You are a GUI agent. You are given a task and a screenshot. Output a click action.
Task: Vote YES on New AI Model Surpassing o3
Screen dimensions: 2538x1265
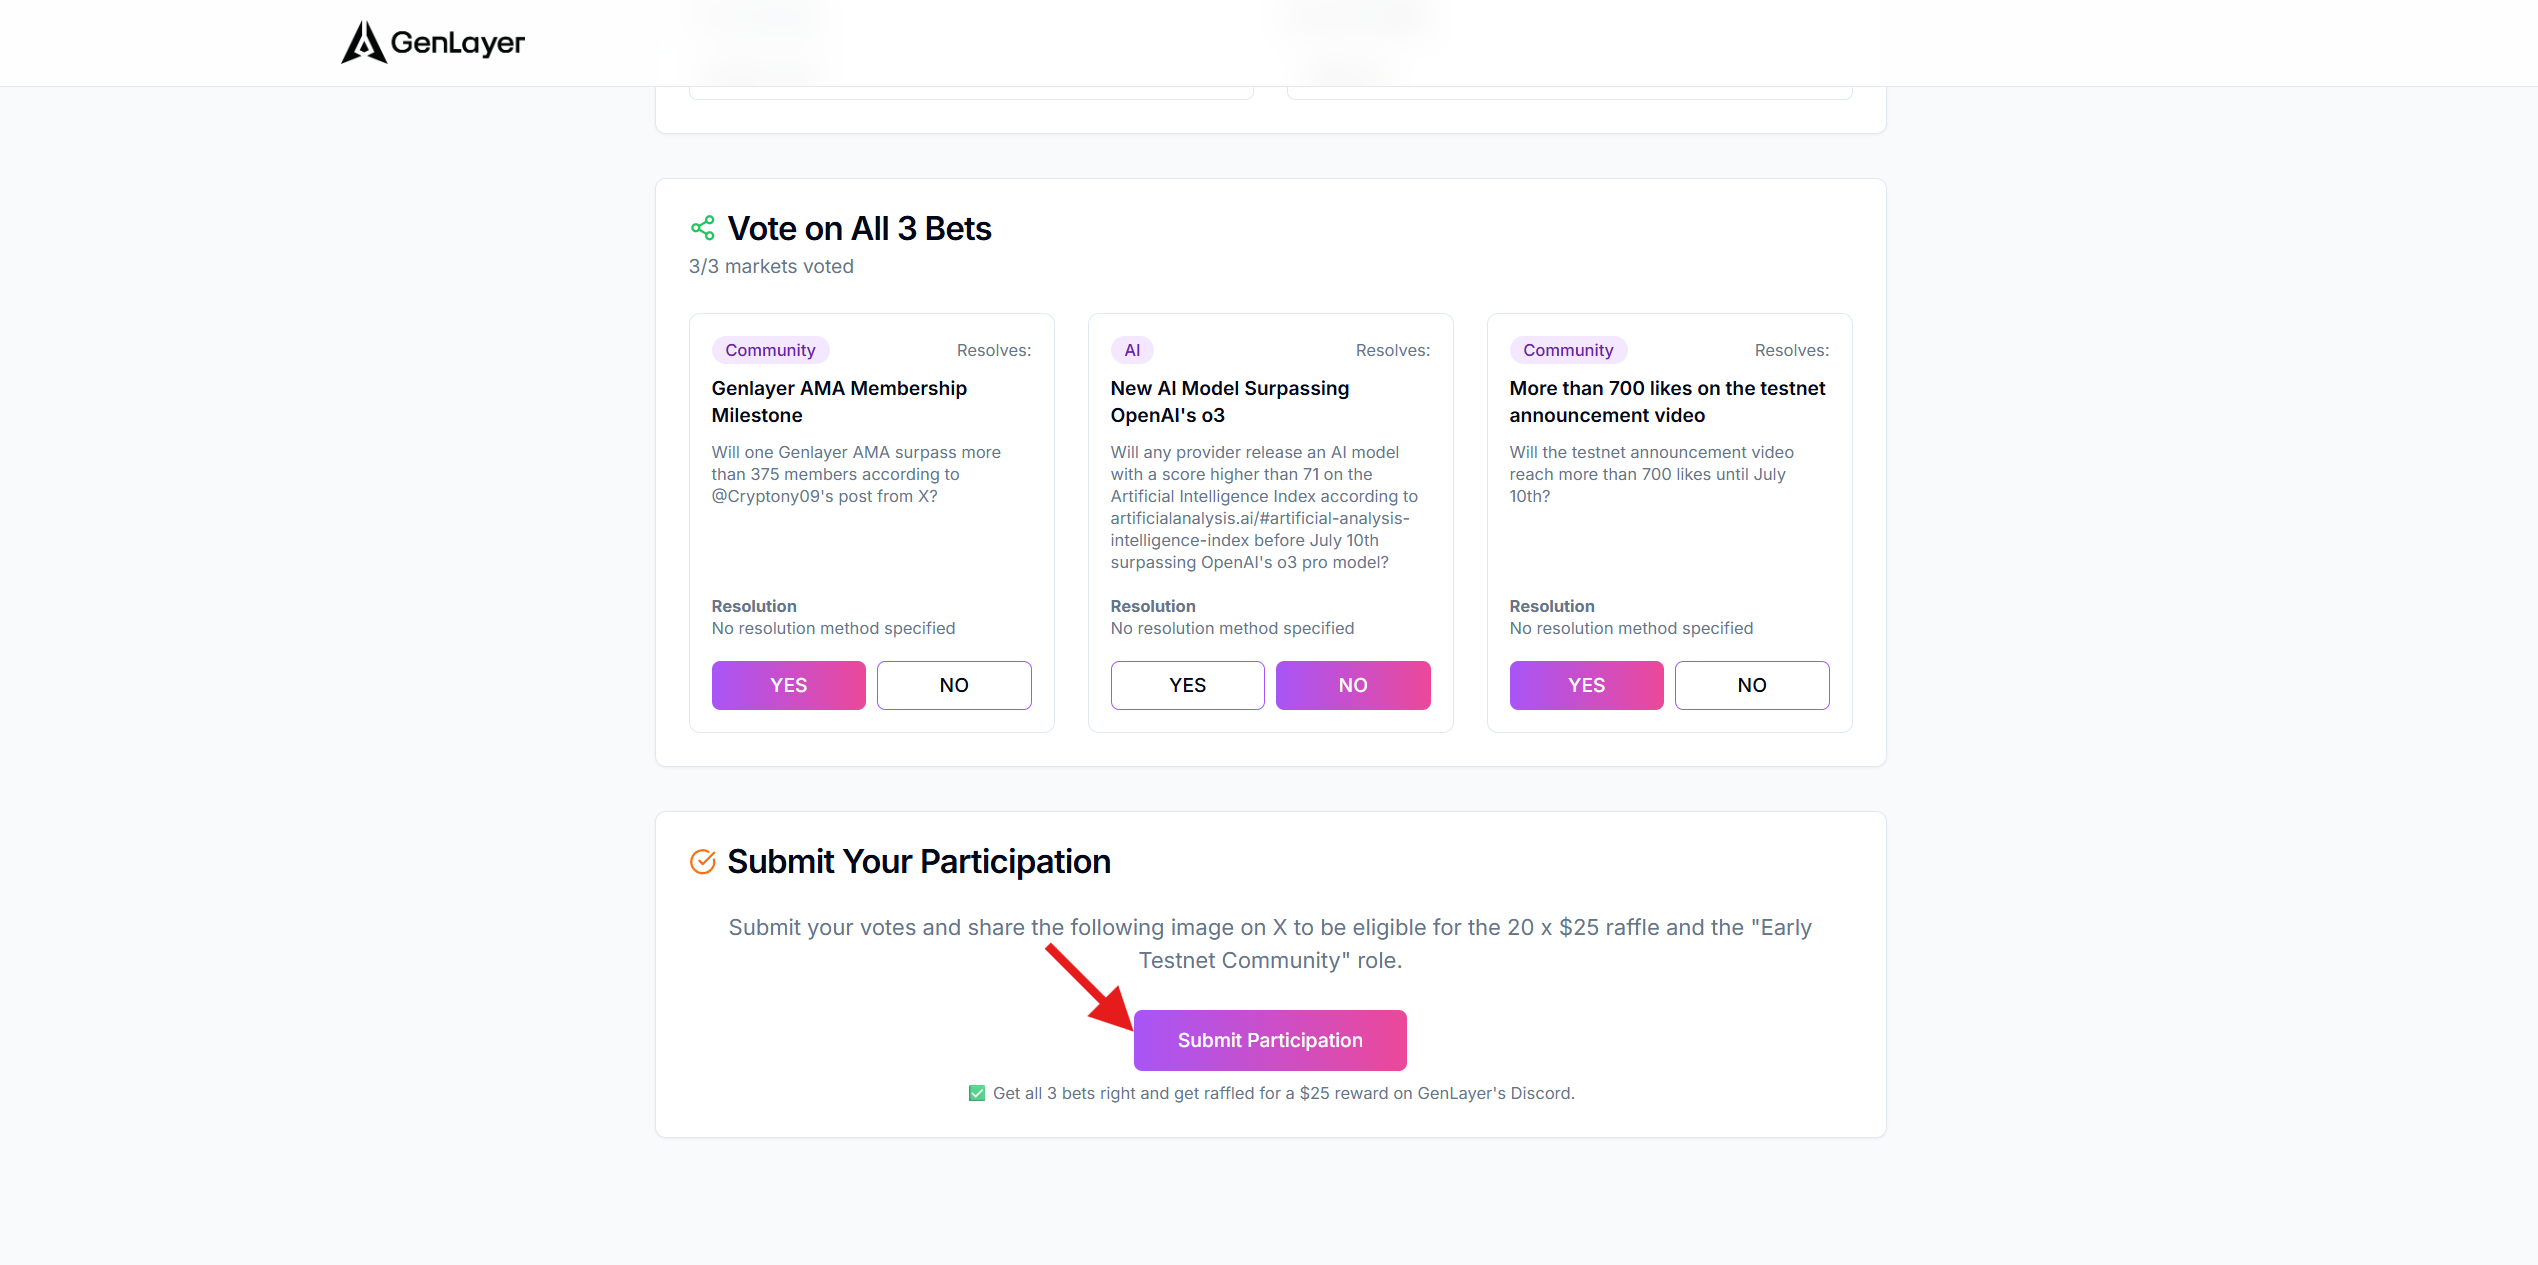click(1188, 685)
